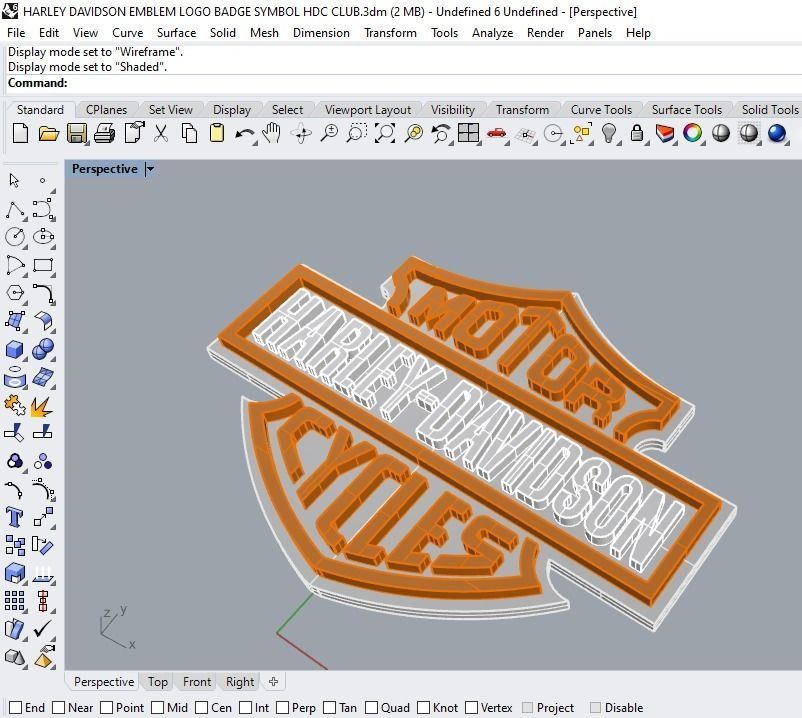Click the Explode icon in sidebar
This screenshot has width=802, height=718.
[42, 406]
